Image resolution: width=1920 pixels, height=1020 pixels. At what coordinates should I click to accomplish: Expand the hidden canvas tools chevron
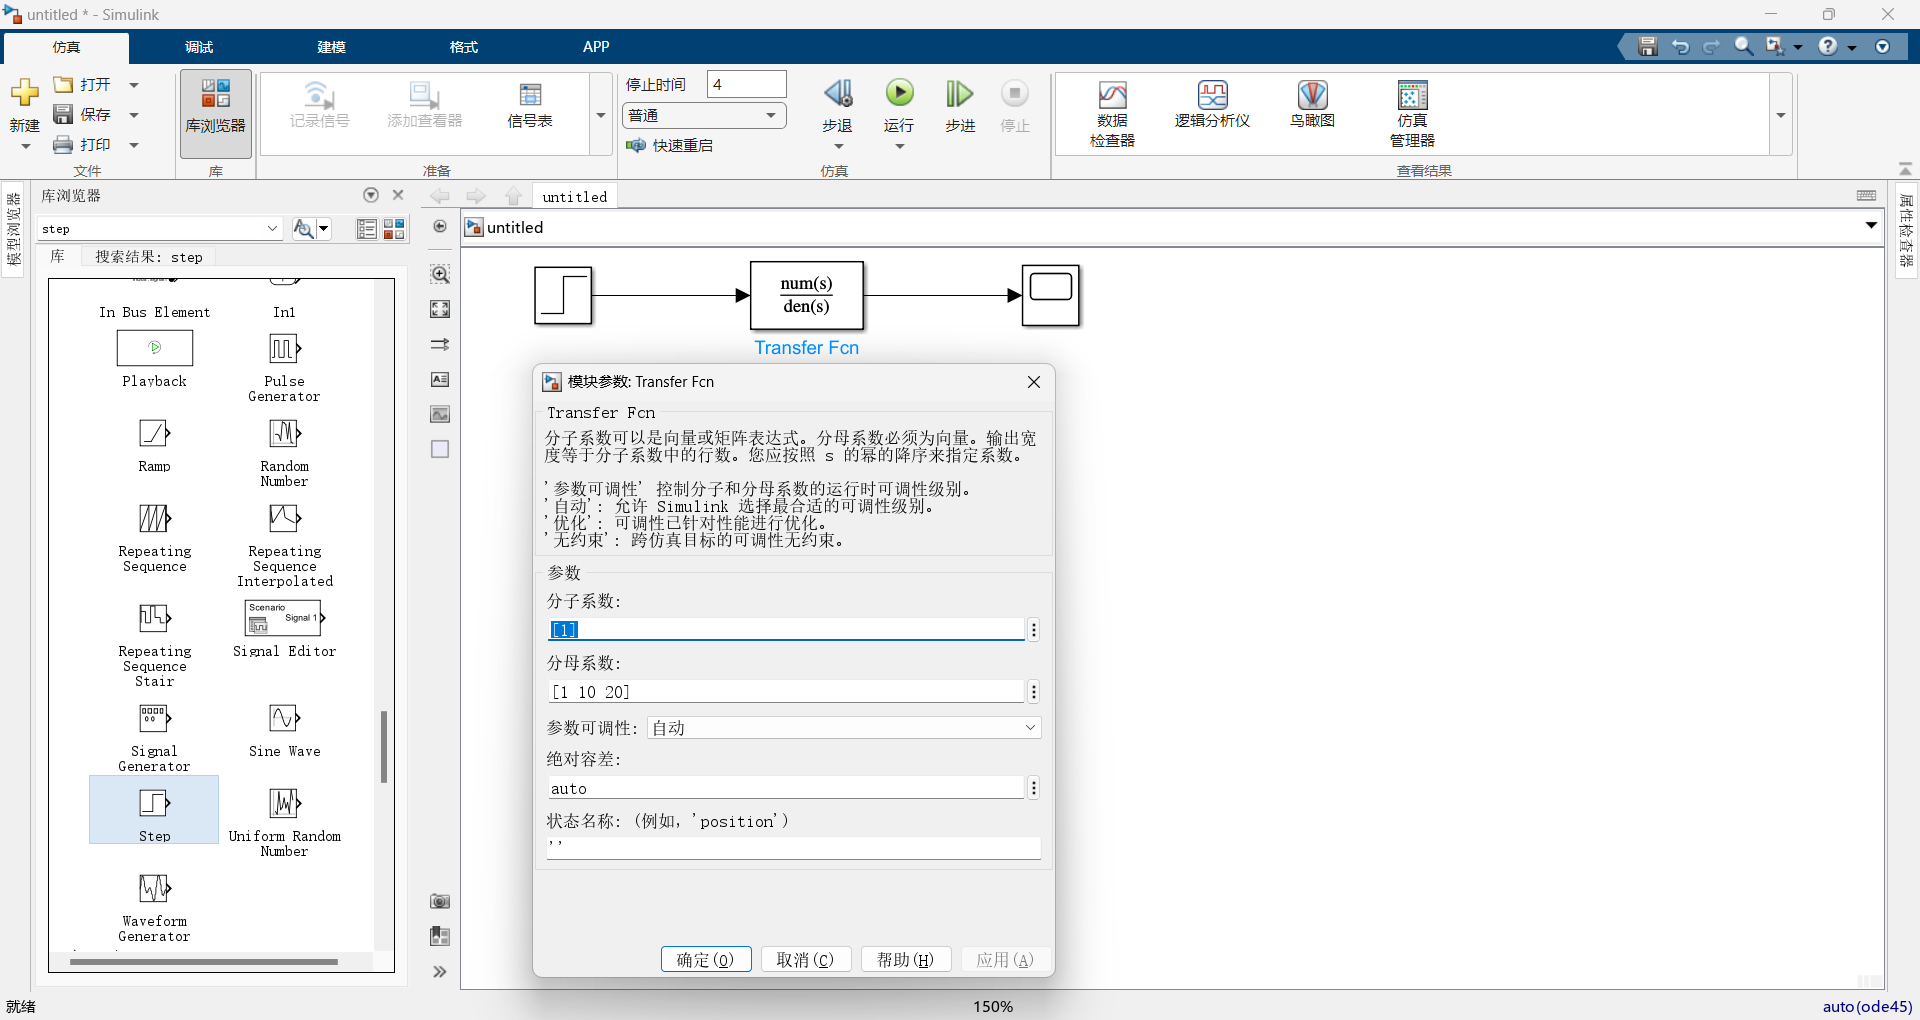tap(440, 971)
